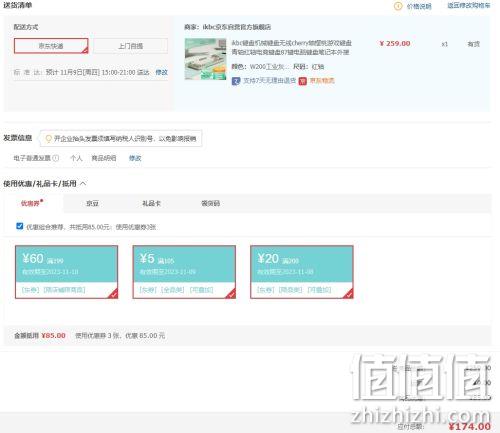
Task: Click the price explanation info icon
Action: [398, 6]
